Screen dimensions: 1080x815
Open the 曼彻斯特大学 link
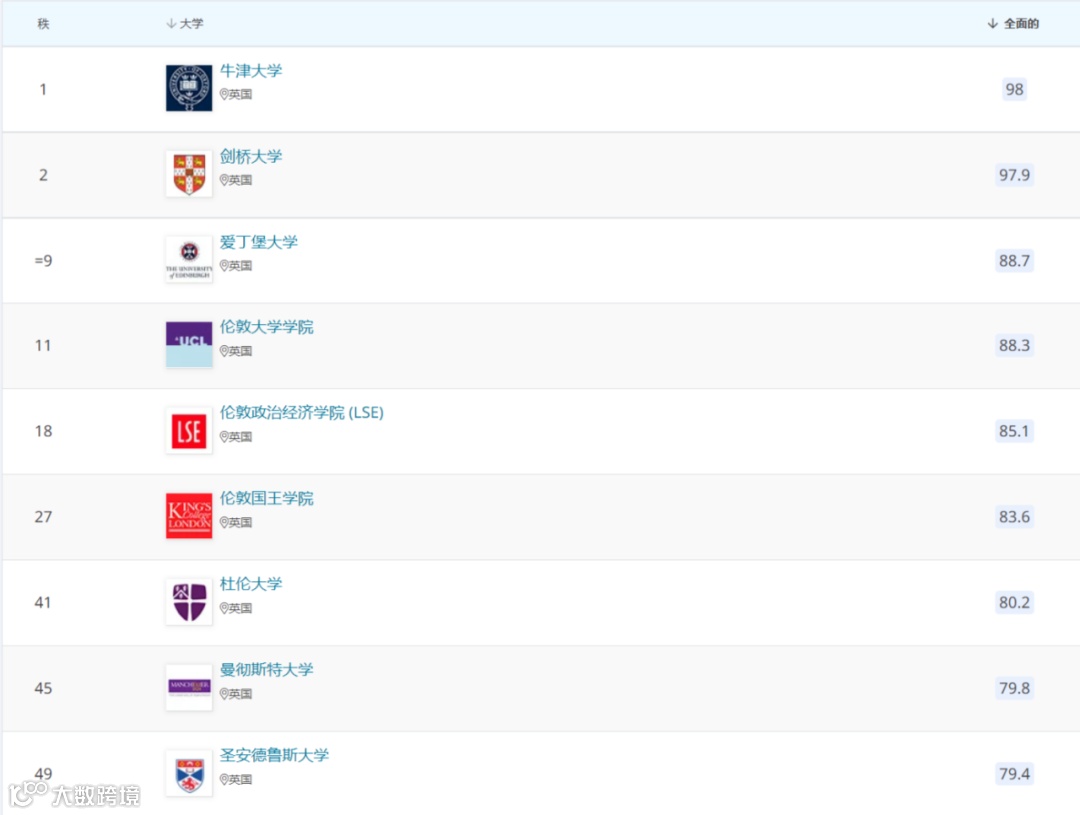click(x=267, y=669)
